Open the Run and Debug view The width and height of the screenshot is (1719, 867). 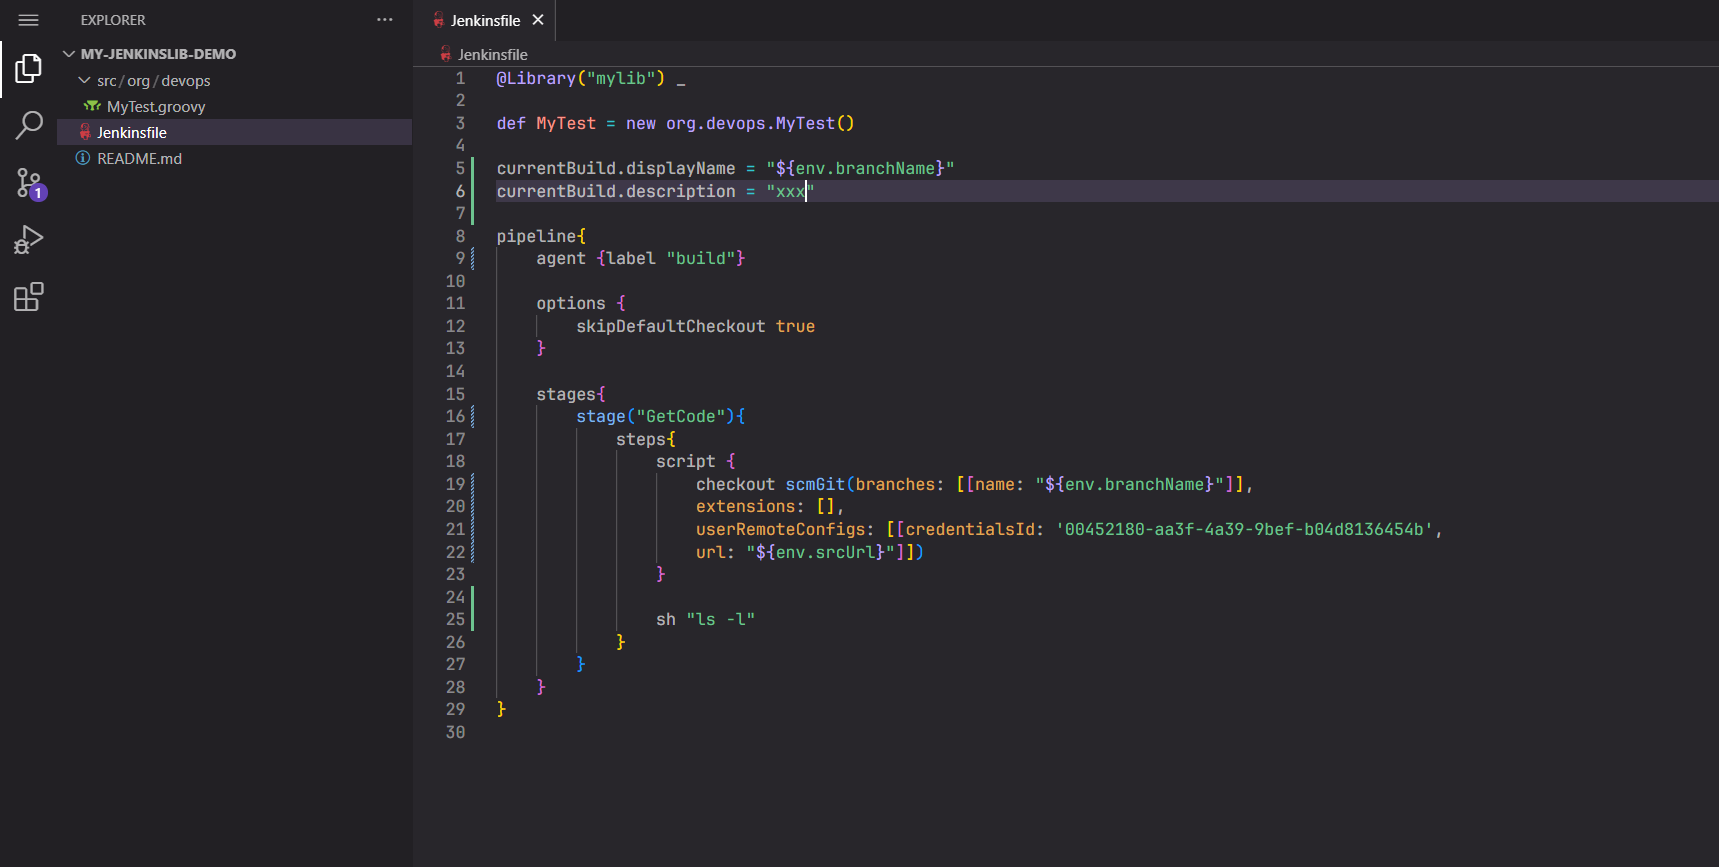[28, 240]
